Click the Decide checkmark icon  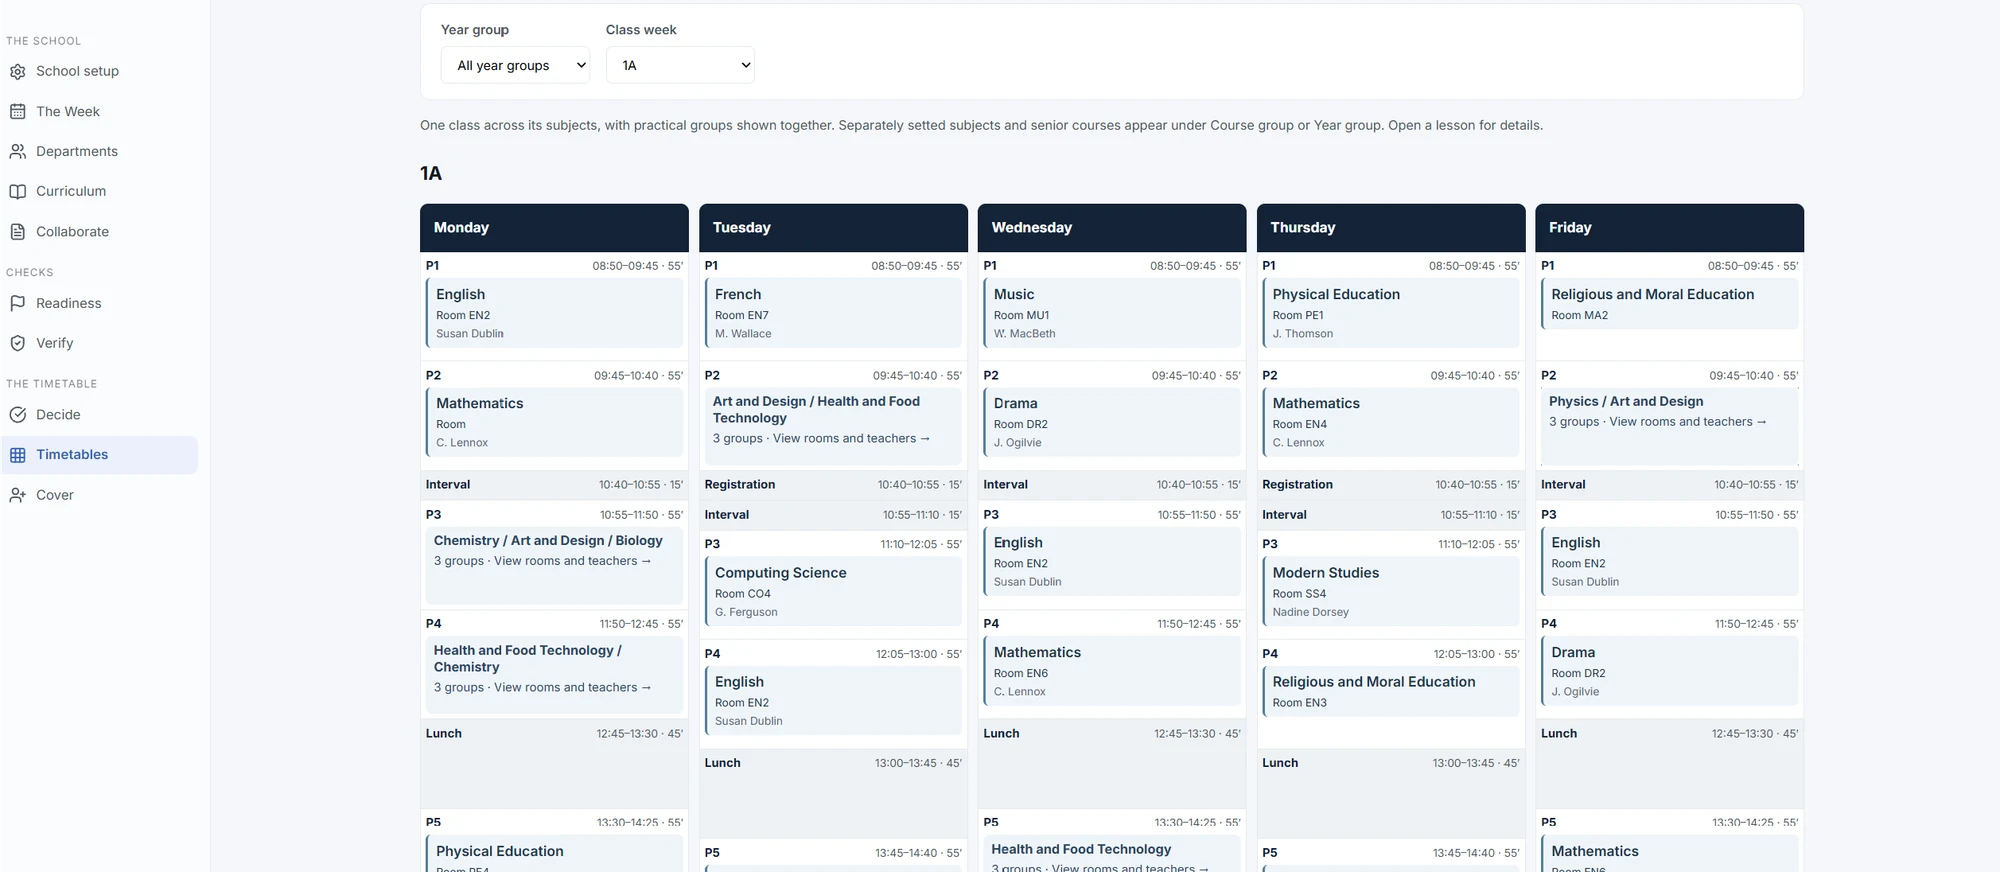pyautogui.click(x=17, y=415)
